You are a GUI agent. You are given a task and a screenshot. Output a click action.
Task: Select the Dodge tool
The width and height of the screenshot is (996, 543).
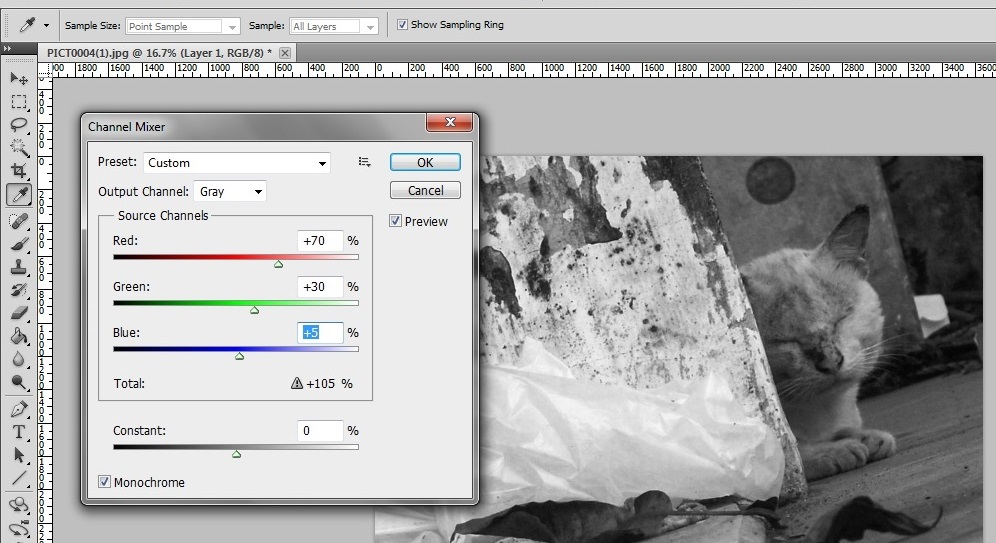[18, 382]
